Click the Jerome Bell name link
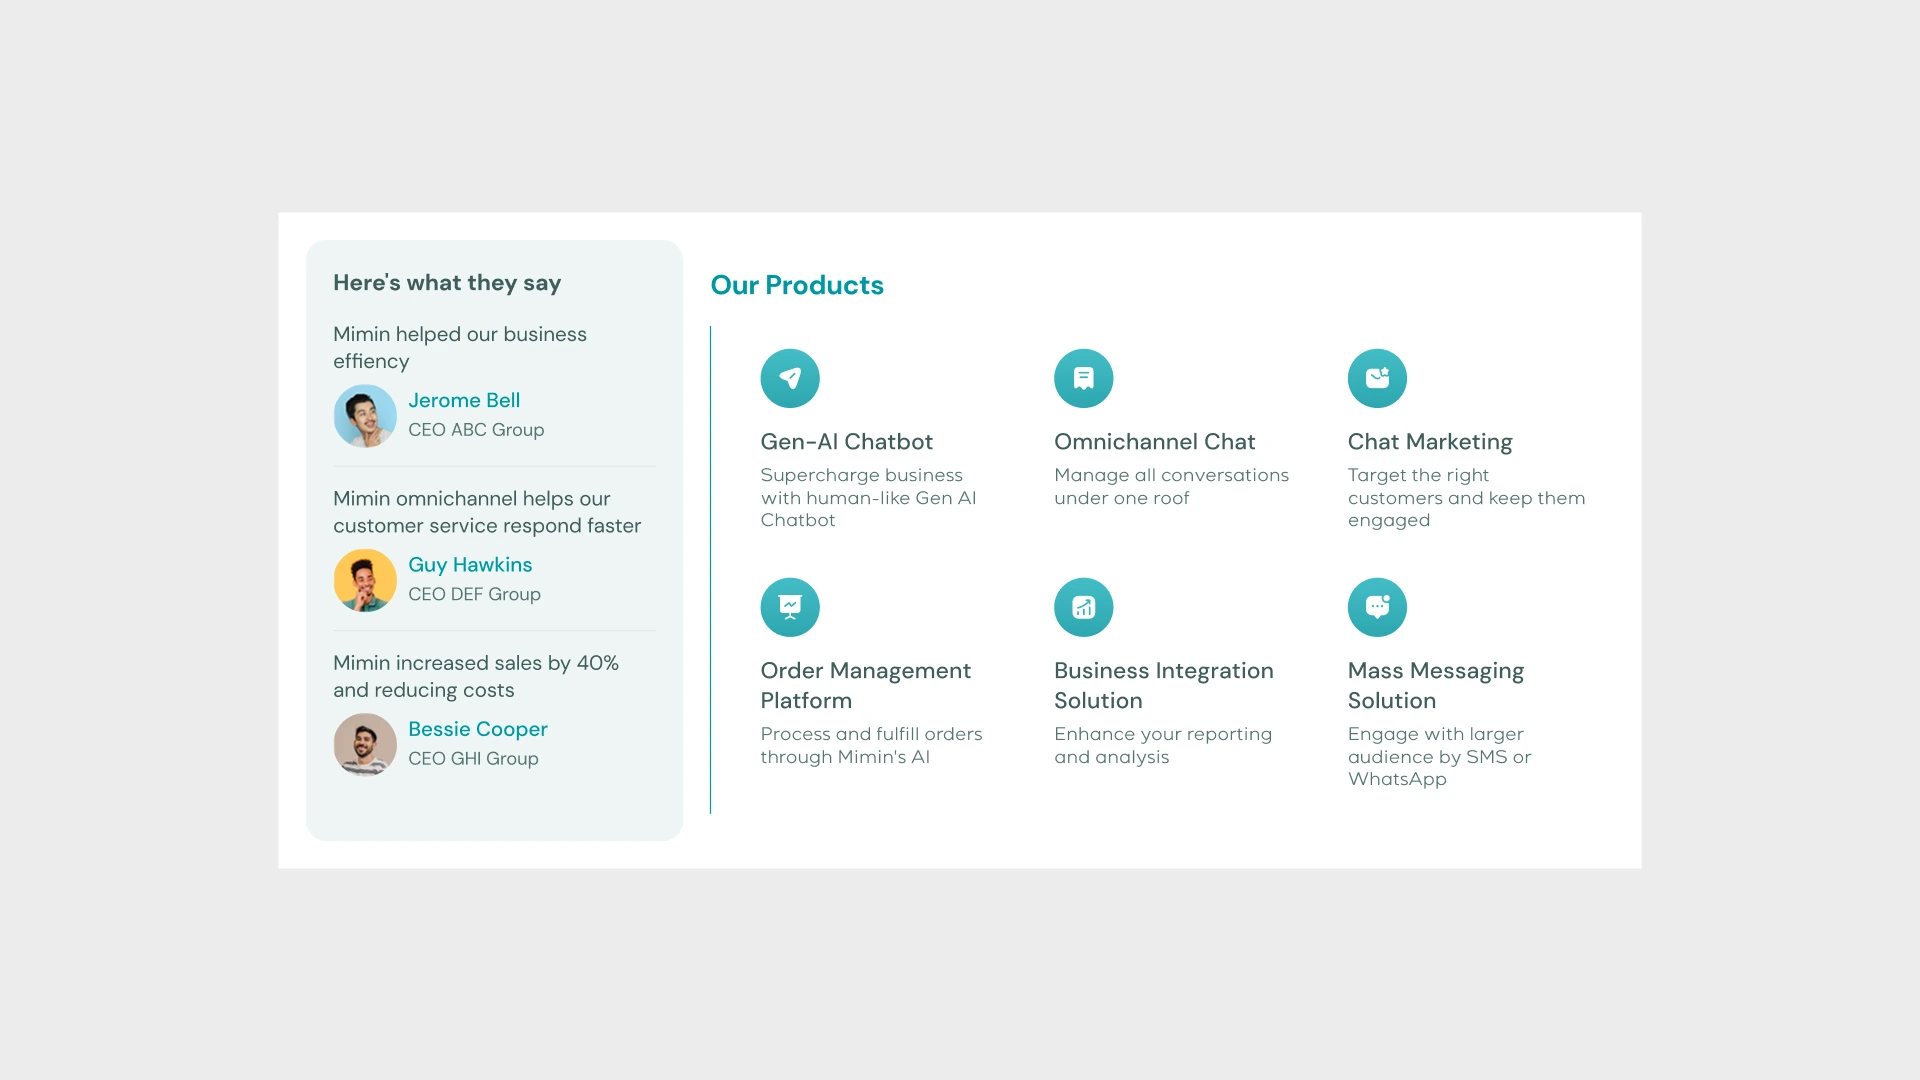1920x1080 pixels. tap(464, 400)
